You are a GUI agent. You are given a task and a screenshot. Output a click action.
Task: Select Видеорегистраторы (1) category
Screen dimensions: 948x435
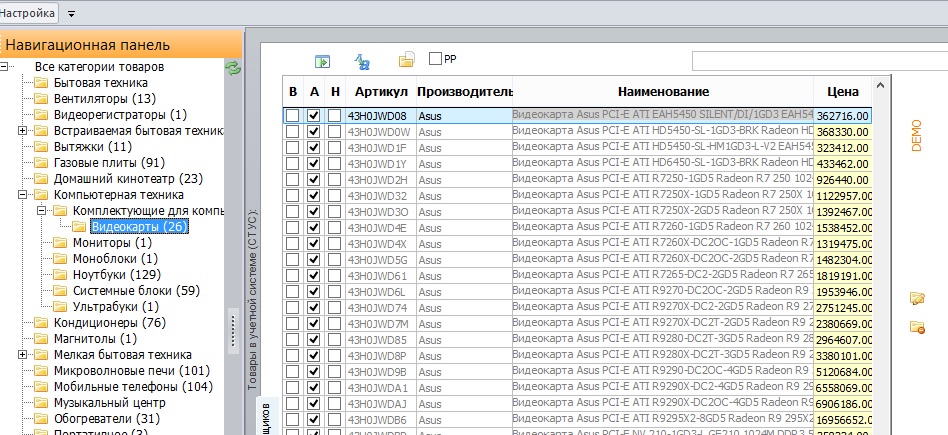click(120, 114)
